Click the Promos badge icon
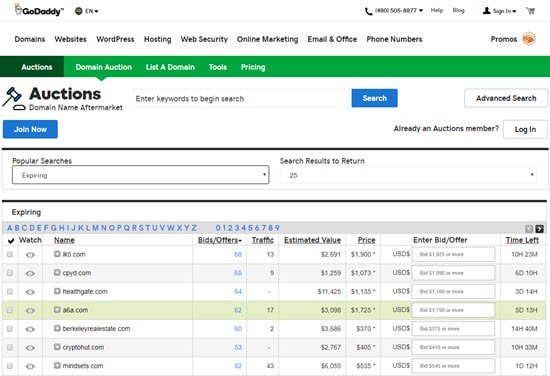Screen dimensions: 550x376 pos(529,39)
